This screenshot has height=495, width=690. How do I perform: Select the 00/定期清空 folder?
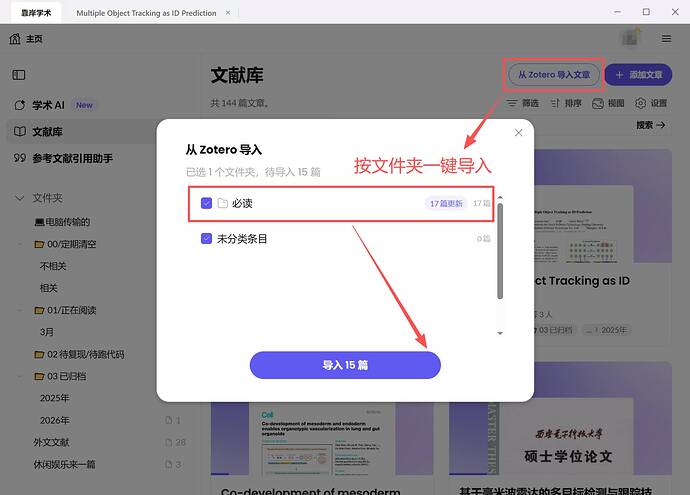pos(66,244)
